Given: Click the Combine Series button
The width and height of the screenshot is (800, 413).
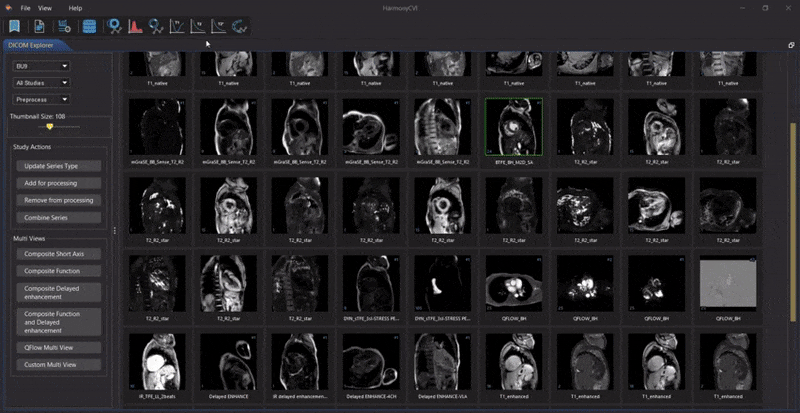Looking at the screenshot, I should point(59,217).
